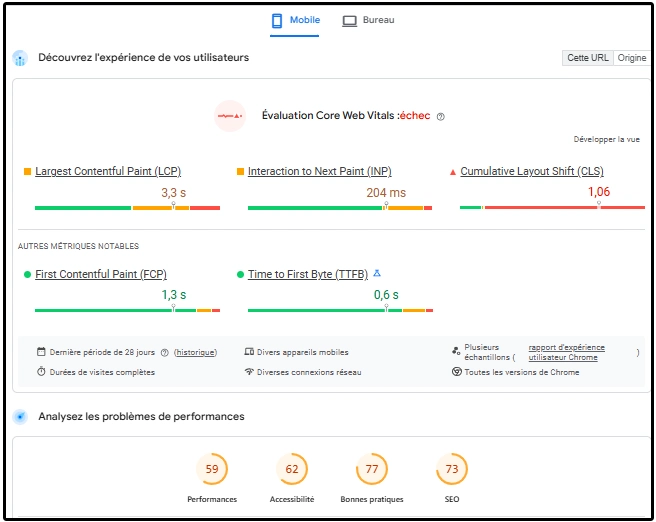
Task: Open rapport d'expérience utilisateur Chrome link
Action: click(565, 352)
